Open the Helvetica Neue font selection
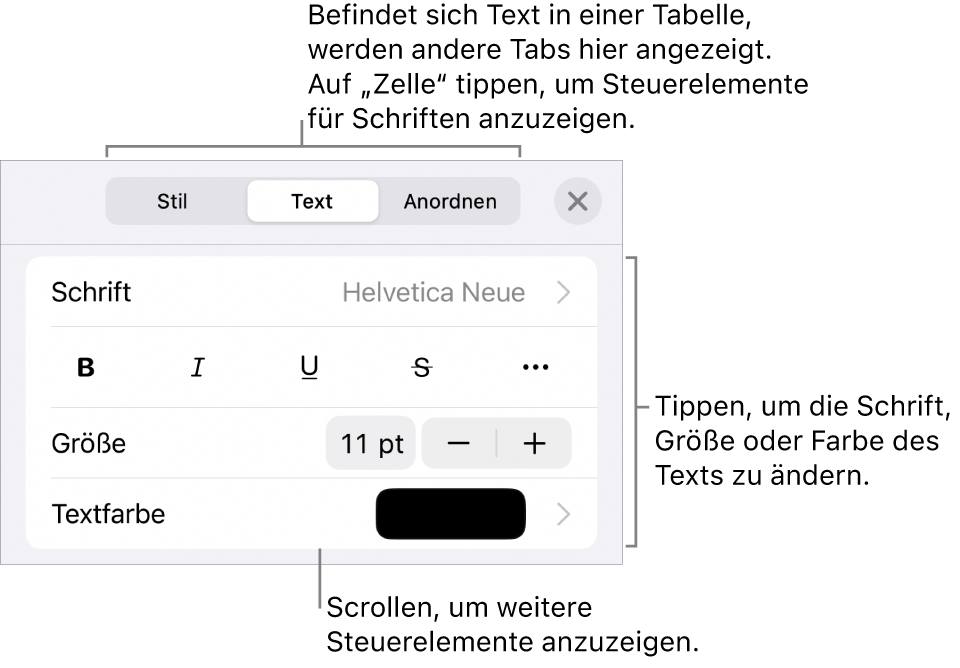 click(x=433, y=292)
